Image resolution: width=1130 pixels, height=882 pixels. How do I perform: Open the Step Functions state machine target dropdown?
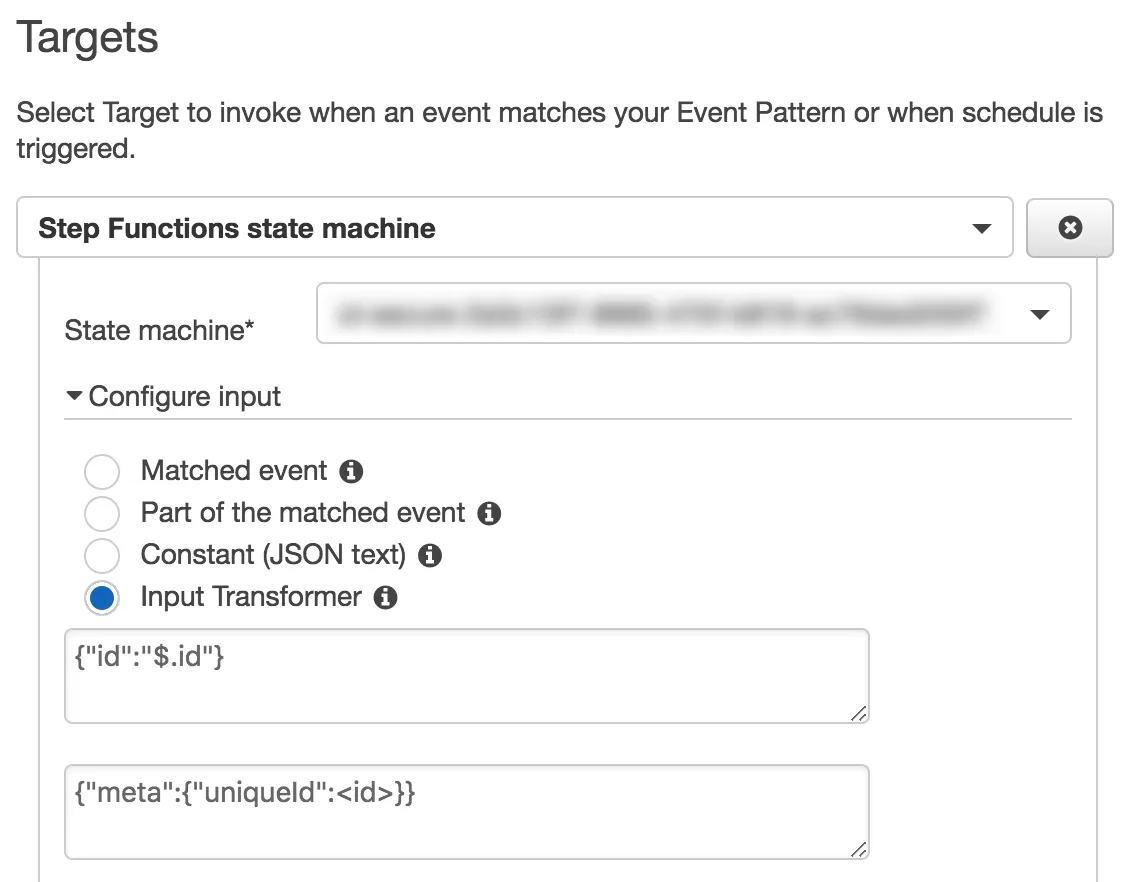tap(515, 228)
